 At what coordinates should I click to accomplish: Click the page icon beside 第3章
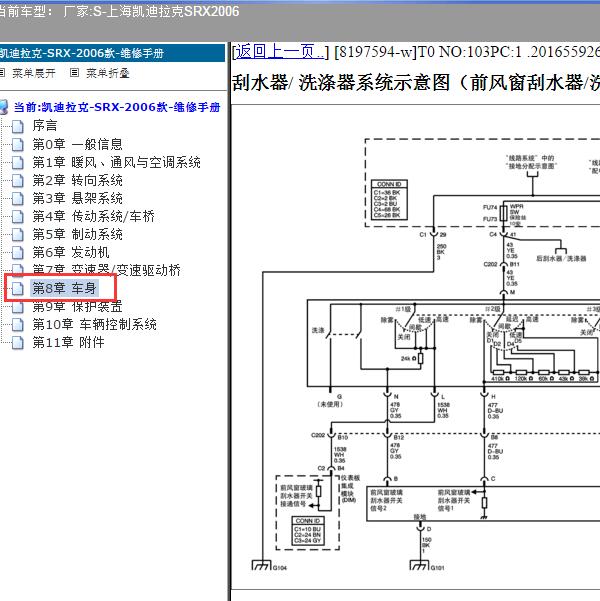coord(18,198)
